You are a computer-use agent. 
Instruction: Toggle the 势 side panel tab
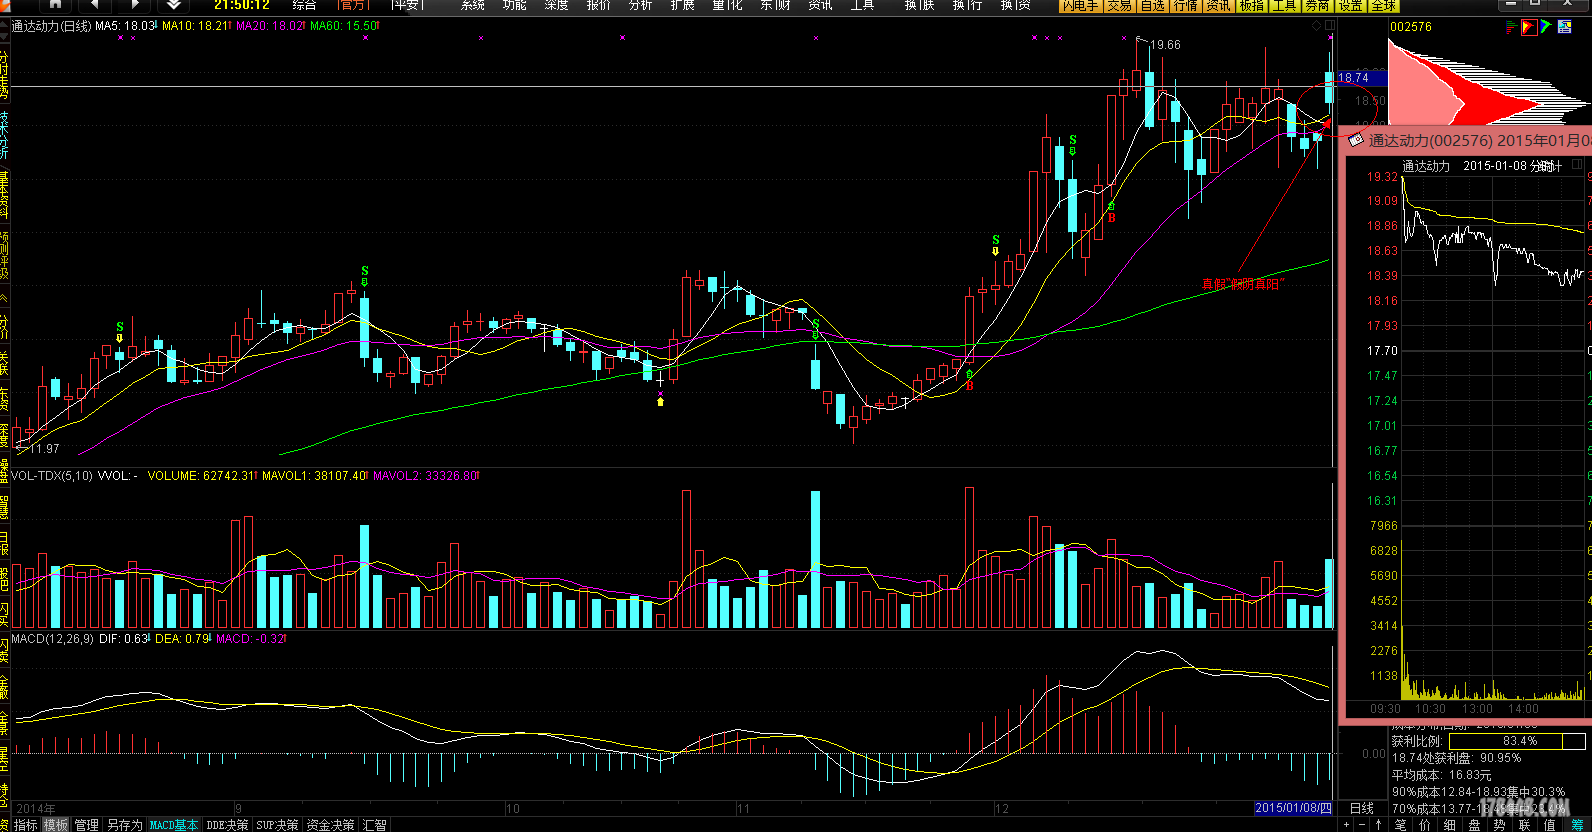pos(1499,825)
